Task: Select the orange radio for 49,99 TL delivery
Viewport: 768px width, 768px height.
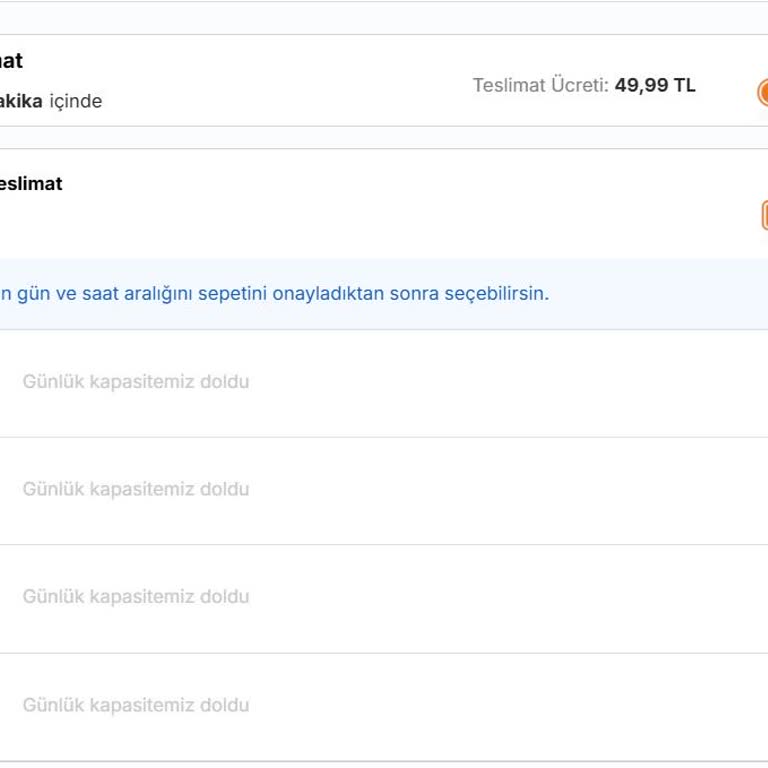Action: tap(763, 92)
